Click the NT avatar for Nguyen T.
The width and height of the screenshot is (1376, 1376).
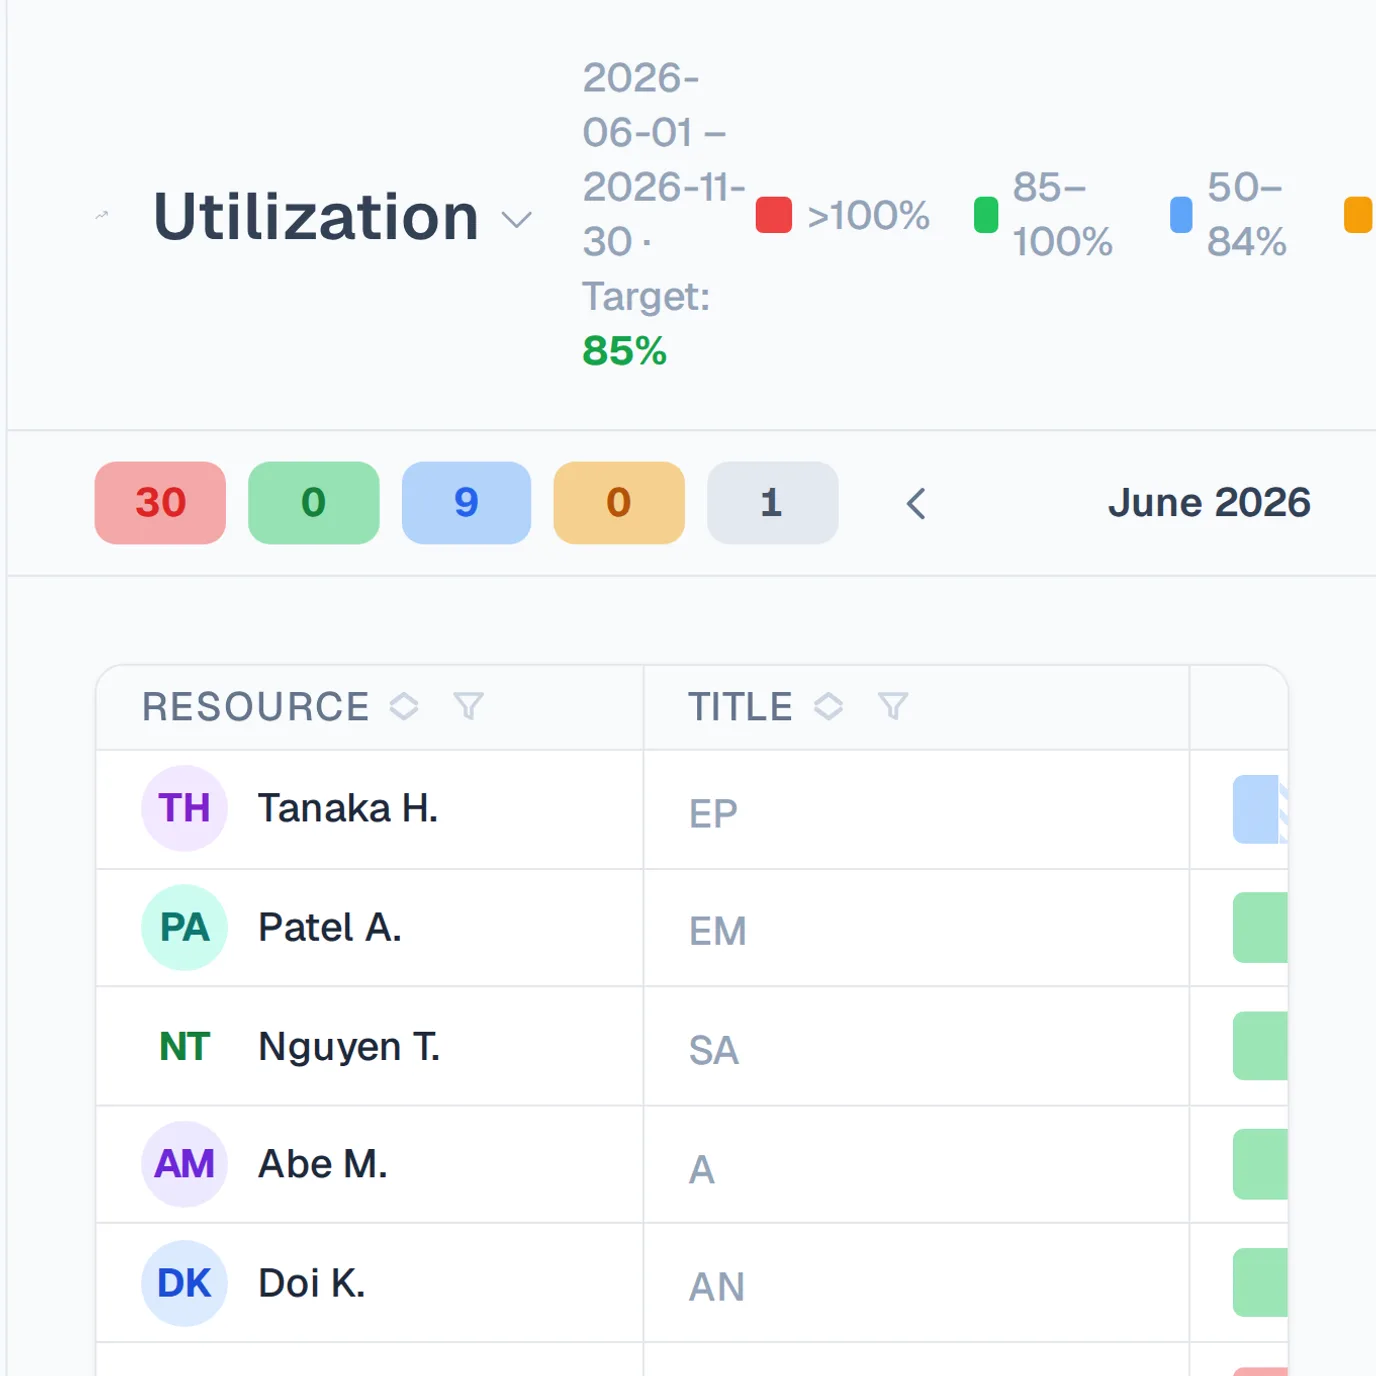185,1046
